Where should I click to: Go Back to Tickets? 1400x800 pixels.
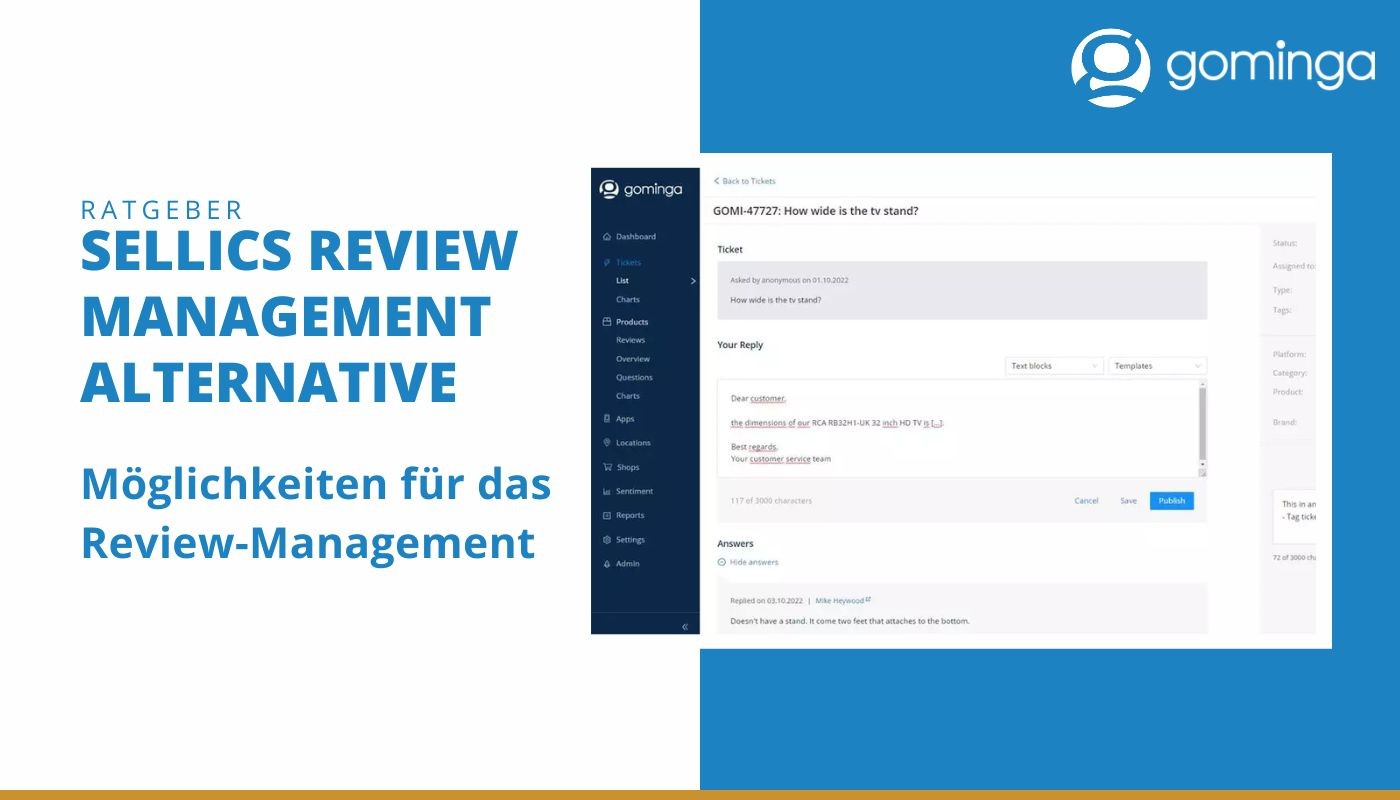point(745,181)
